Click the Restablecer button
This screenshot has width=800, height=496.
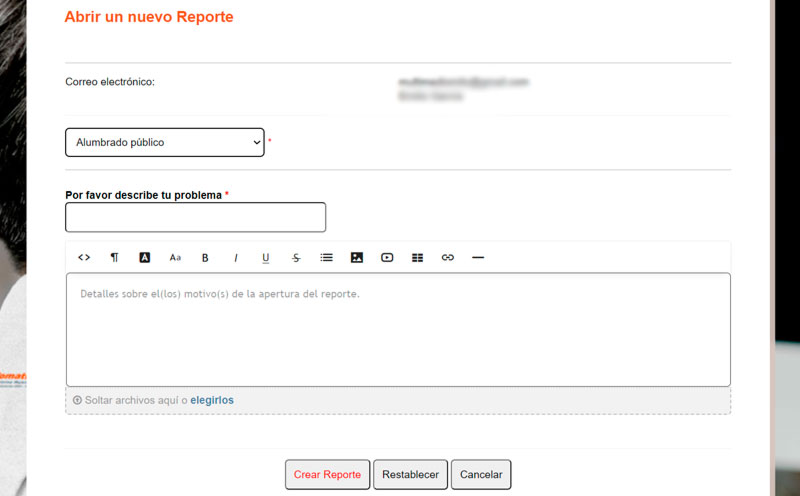tap(410, 475)
